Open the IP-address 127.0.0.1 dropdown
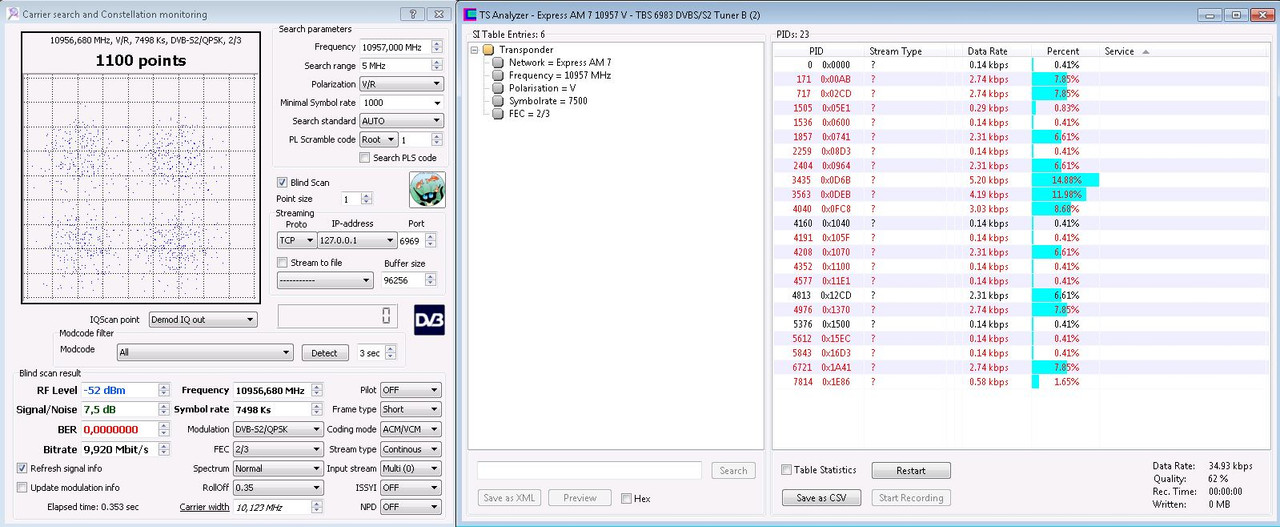Viewport: 1280px width, 527px height. 358,240
